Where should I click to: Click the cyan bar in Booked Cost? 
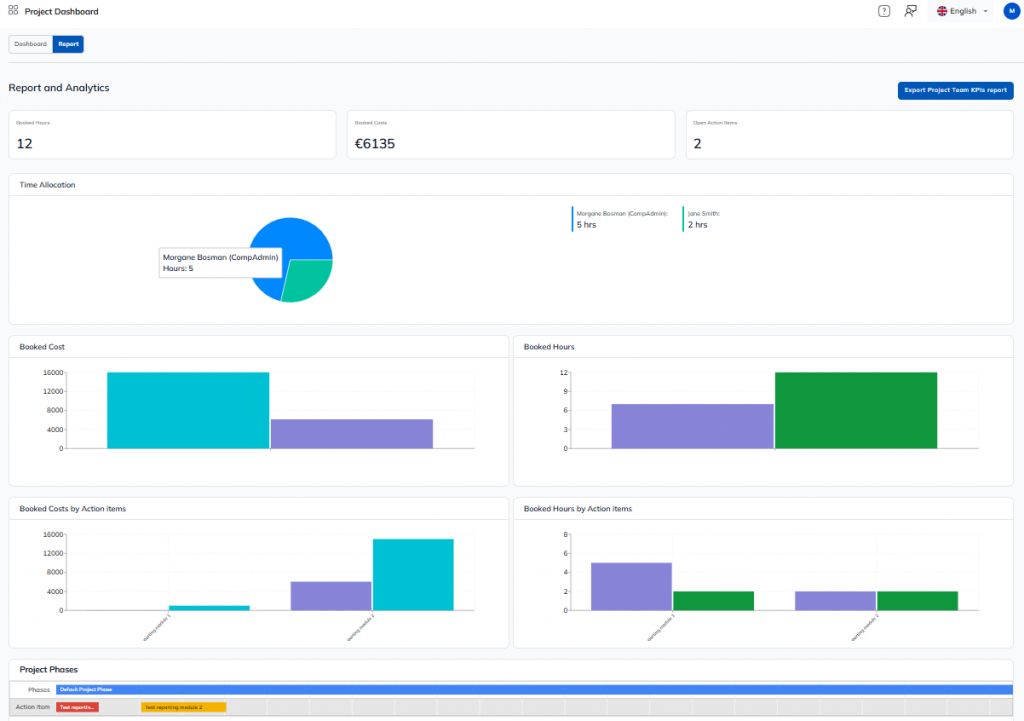(188, 410)
